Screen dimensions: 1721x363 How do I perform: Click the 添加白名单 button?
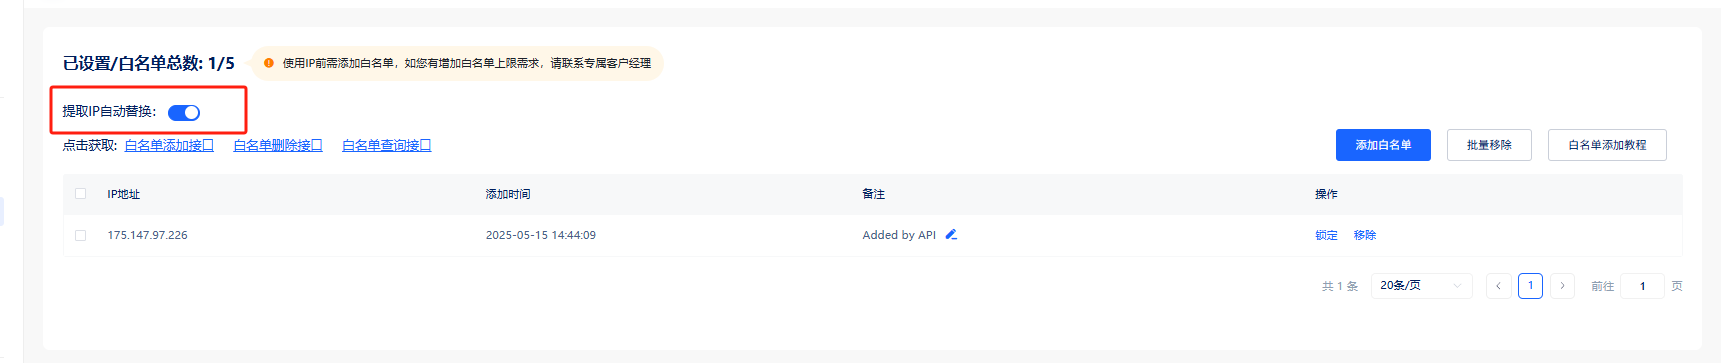click(1383, 145)
